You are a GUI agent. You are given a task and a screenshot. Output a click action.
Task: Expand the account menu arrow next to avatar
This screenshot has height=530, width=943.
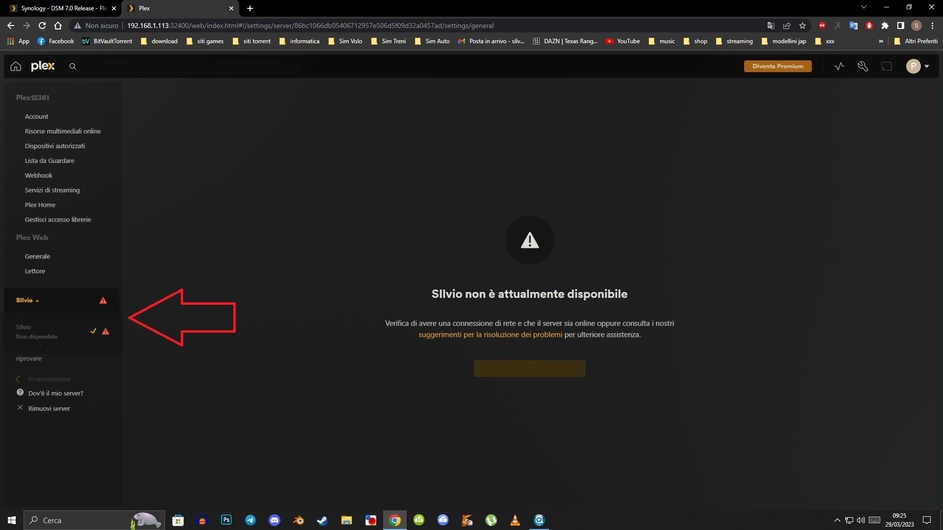[927, 66]
